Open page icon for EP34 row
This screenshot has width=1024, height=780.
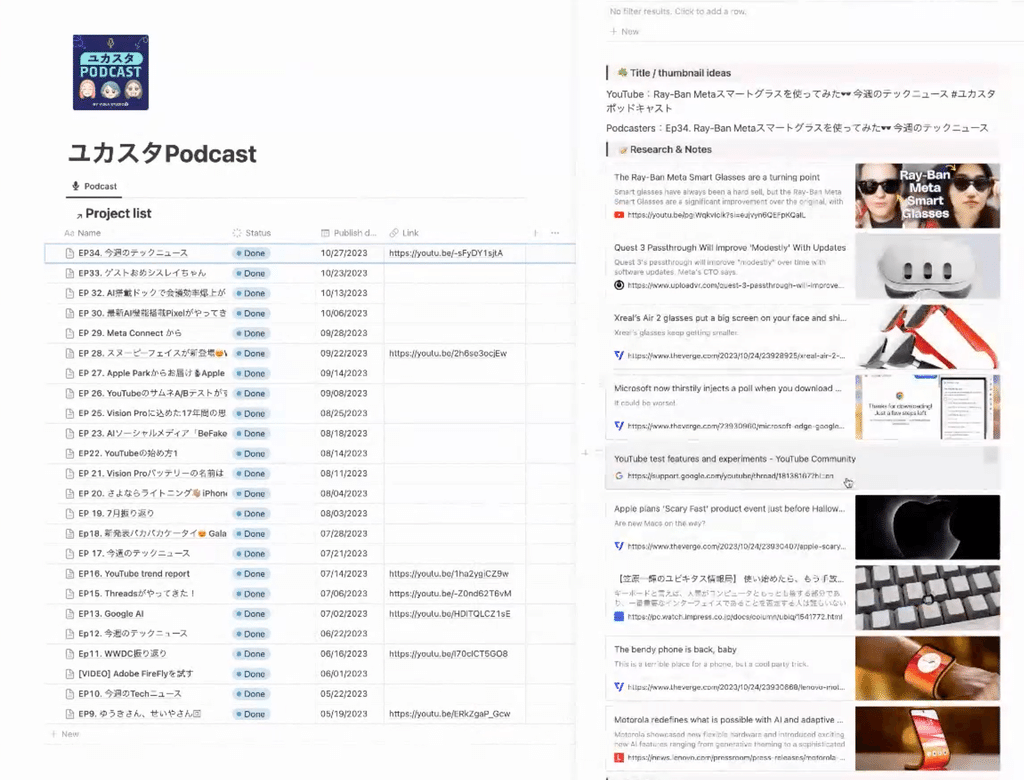(70, 253)
